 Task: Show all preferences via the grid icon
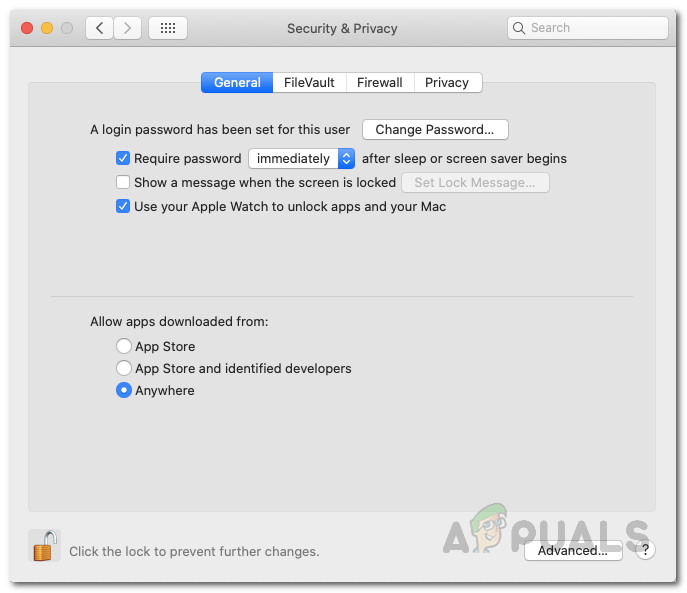click(x=168, y=28)
